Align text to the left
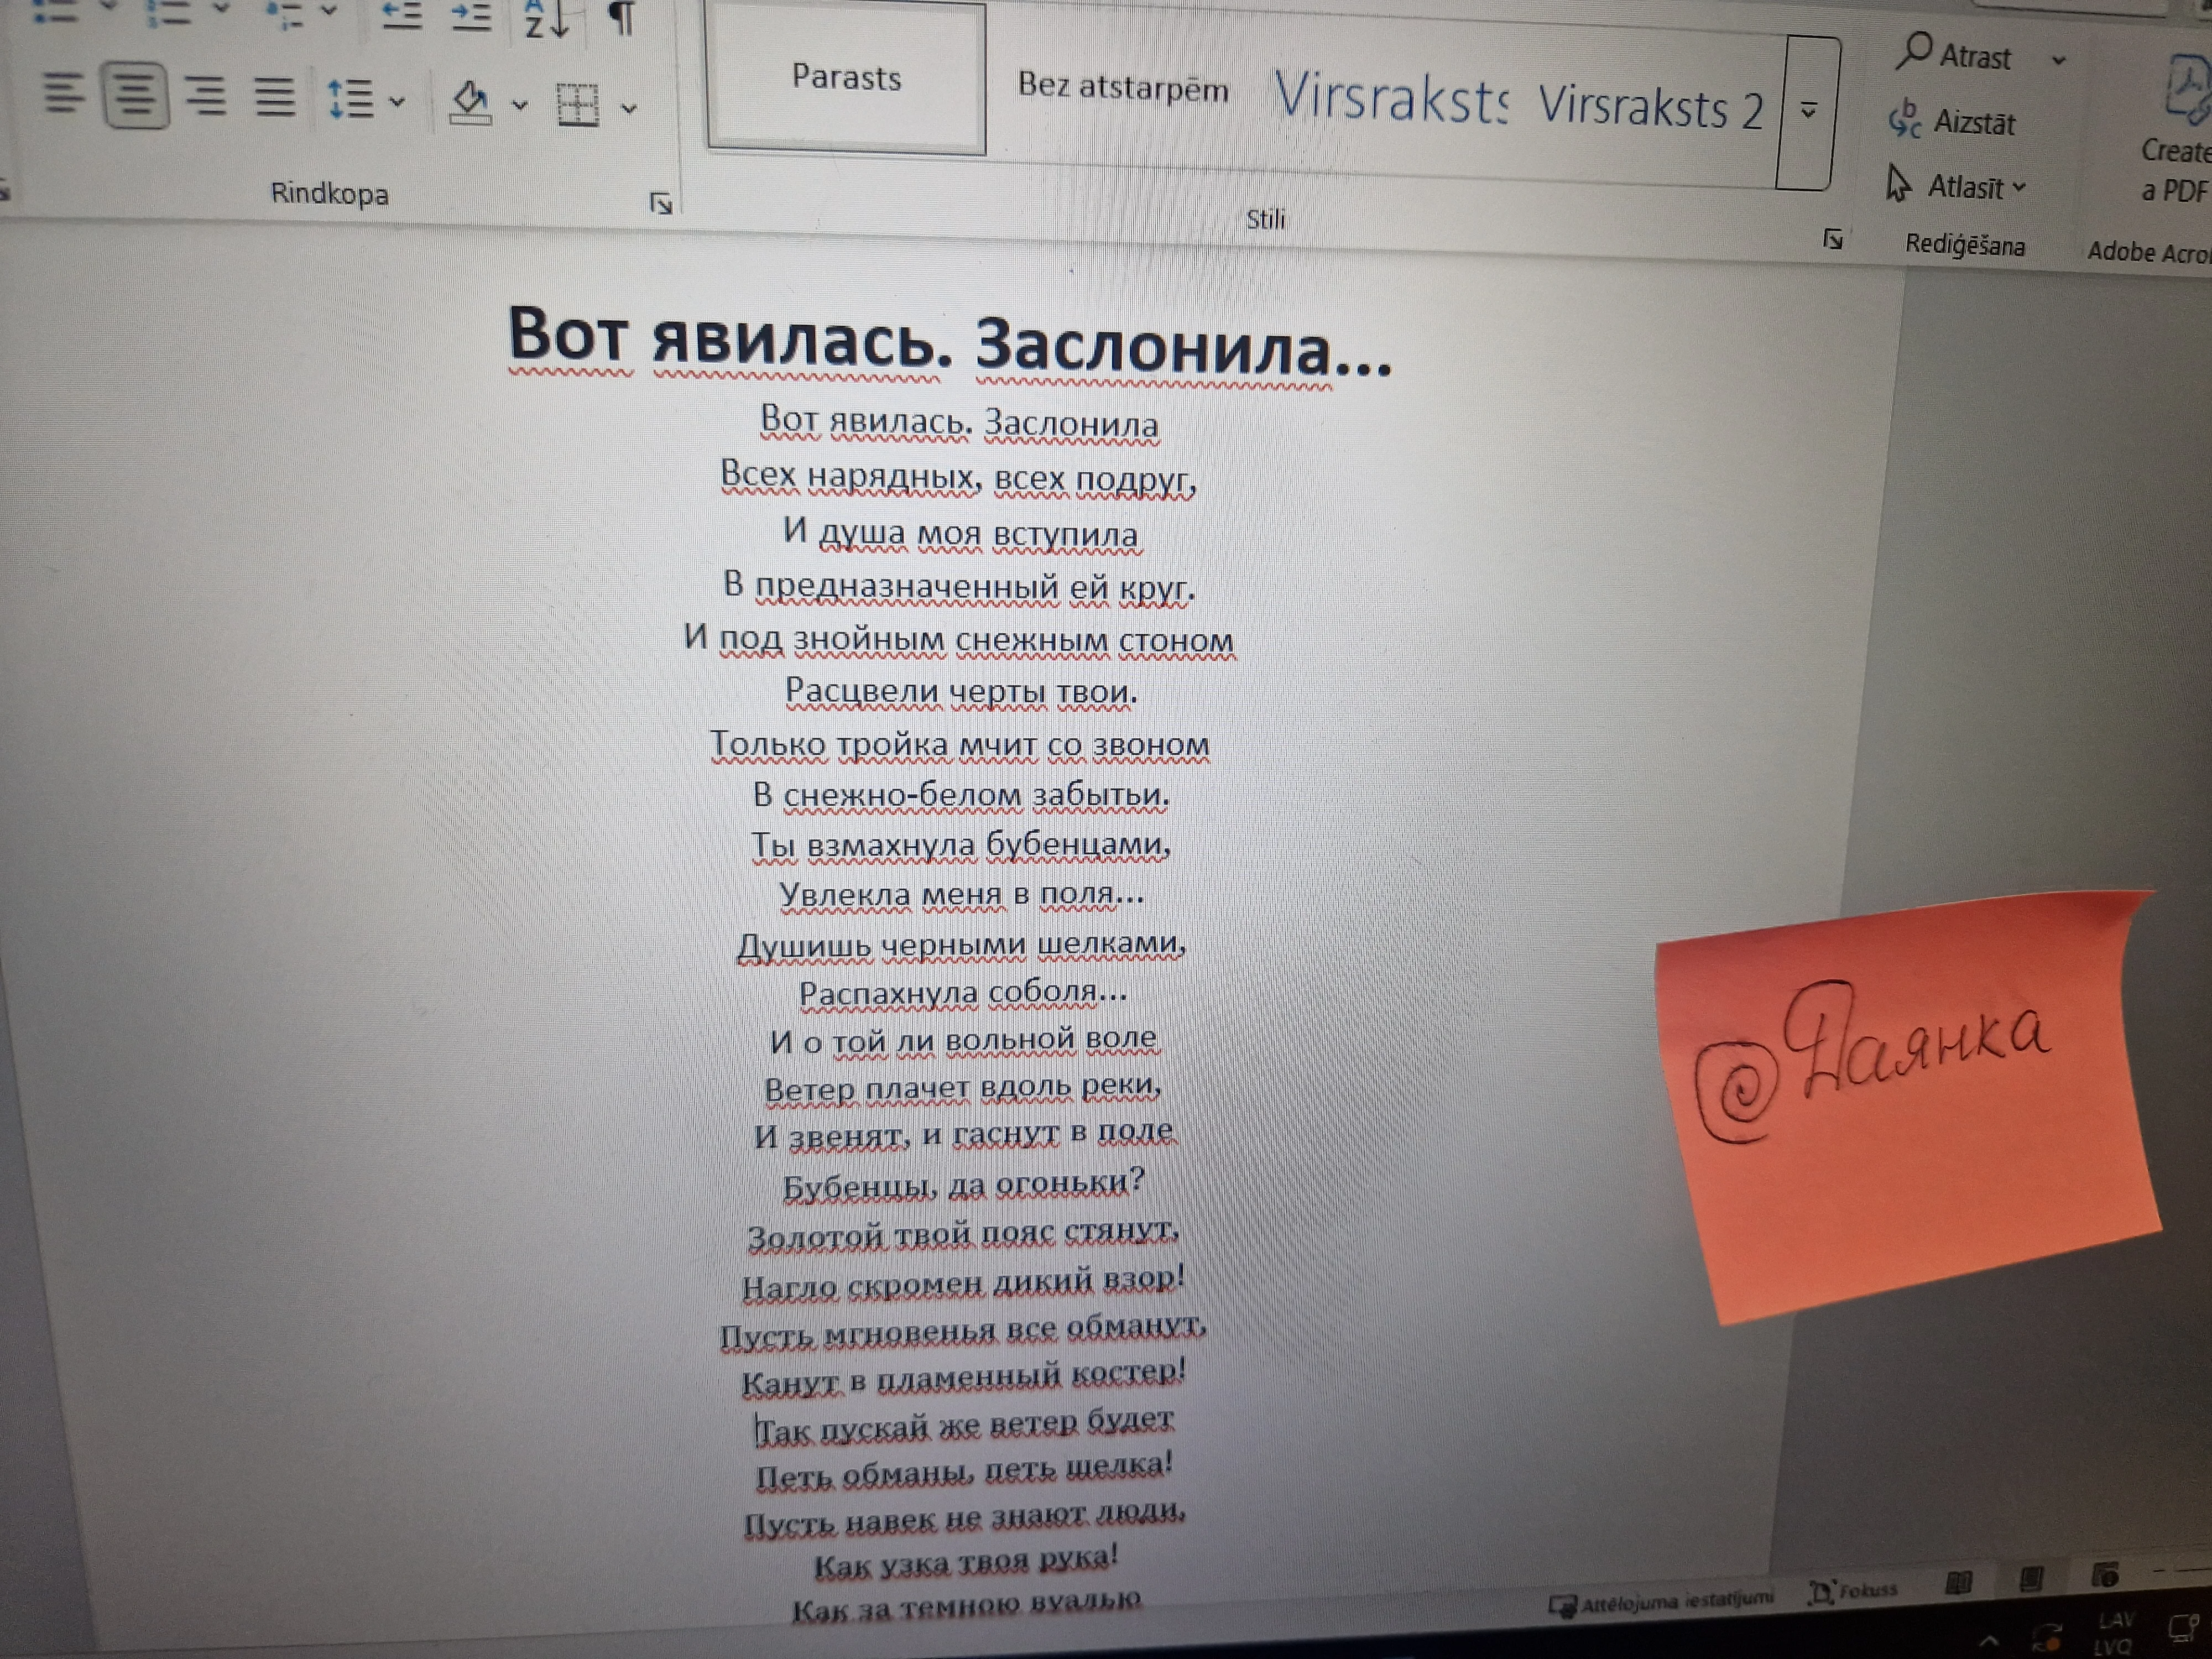Image resolution: width=2212 pixels, height=1659 pixels. click(x=63, y=93)
